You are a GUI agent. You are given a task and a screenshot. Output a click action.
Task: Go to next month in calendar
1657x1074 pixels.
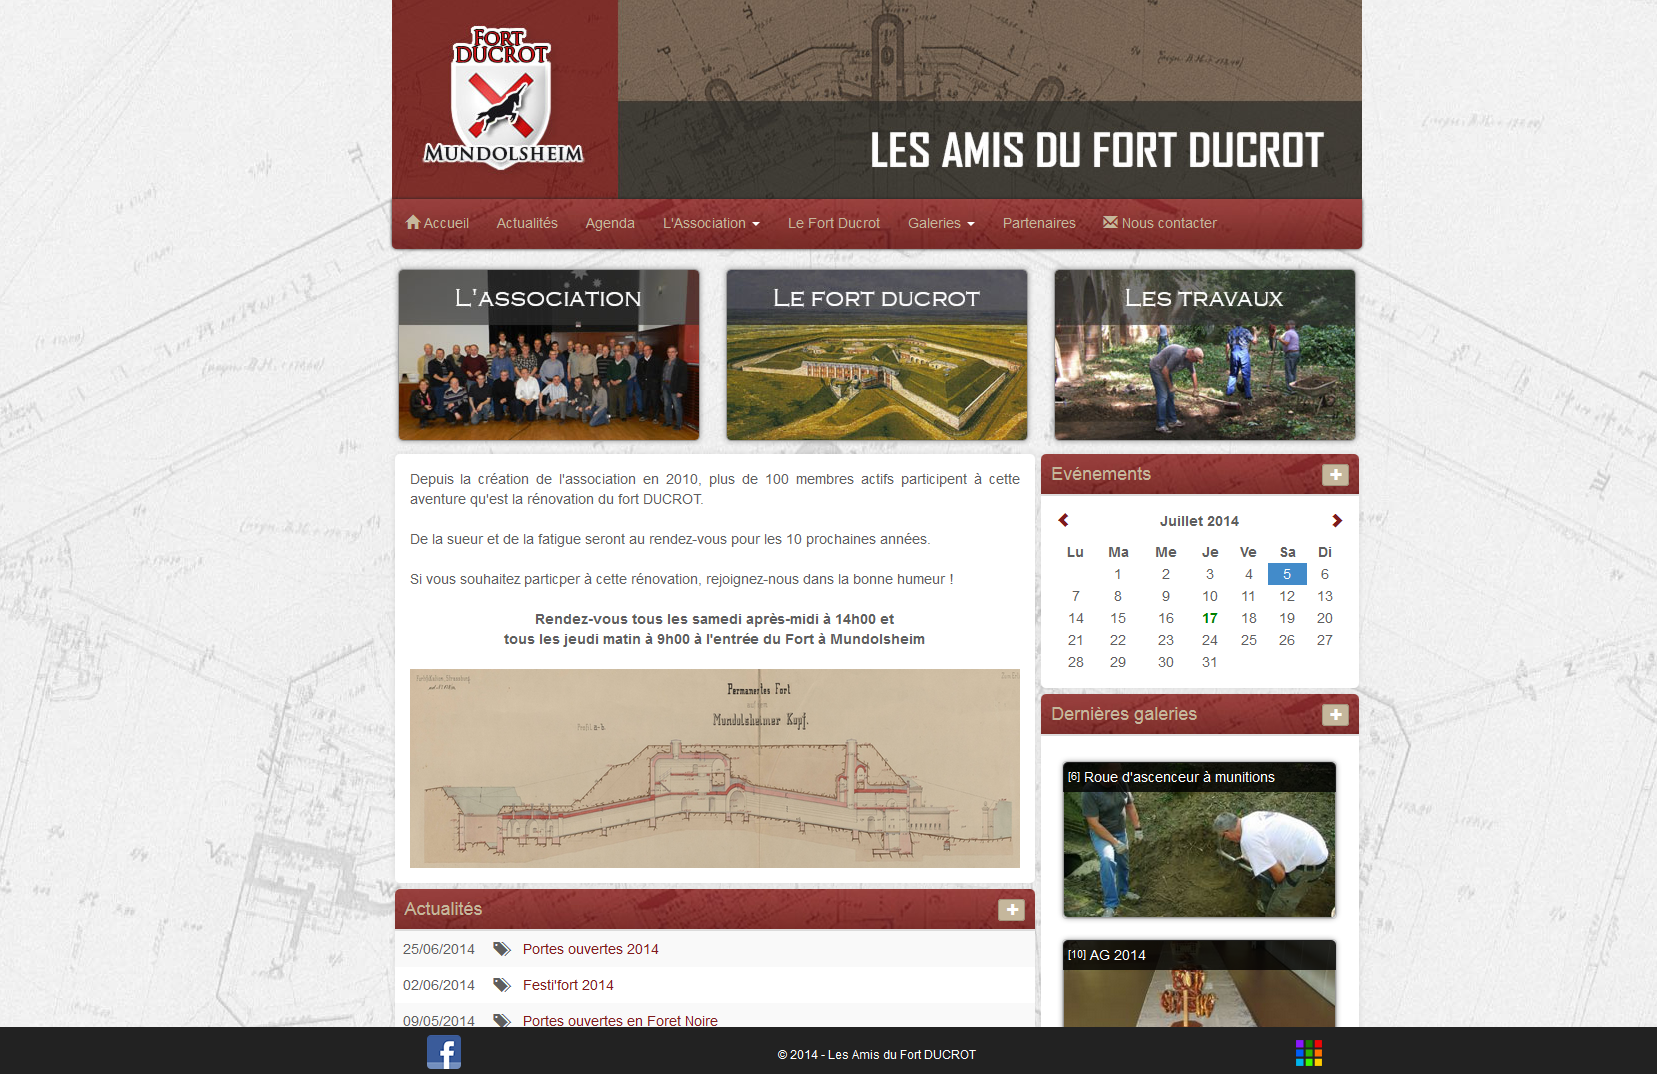point(1337,520)
